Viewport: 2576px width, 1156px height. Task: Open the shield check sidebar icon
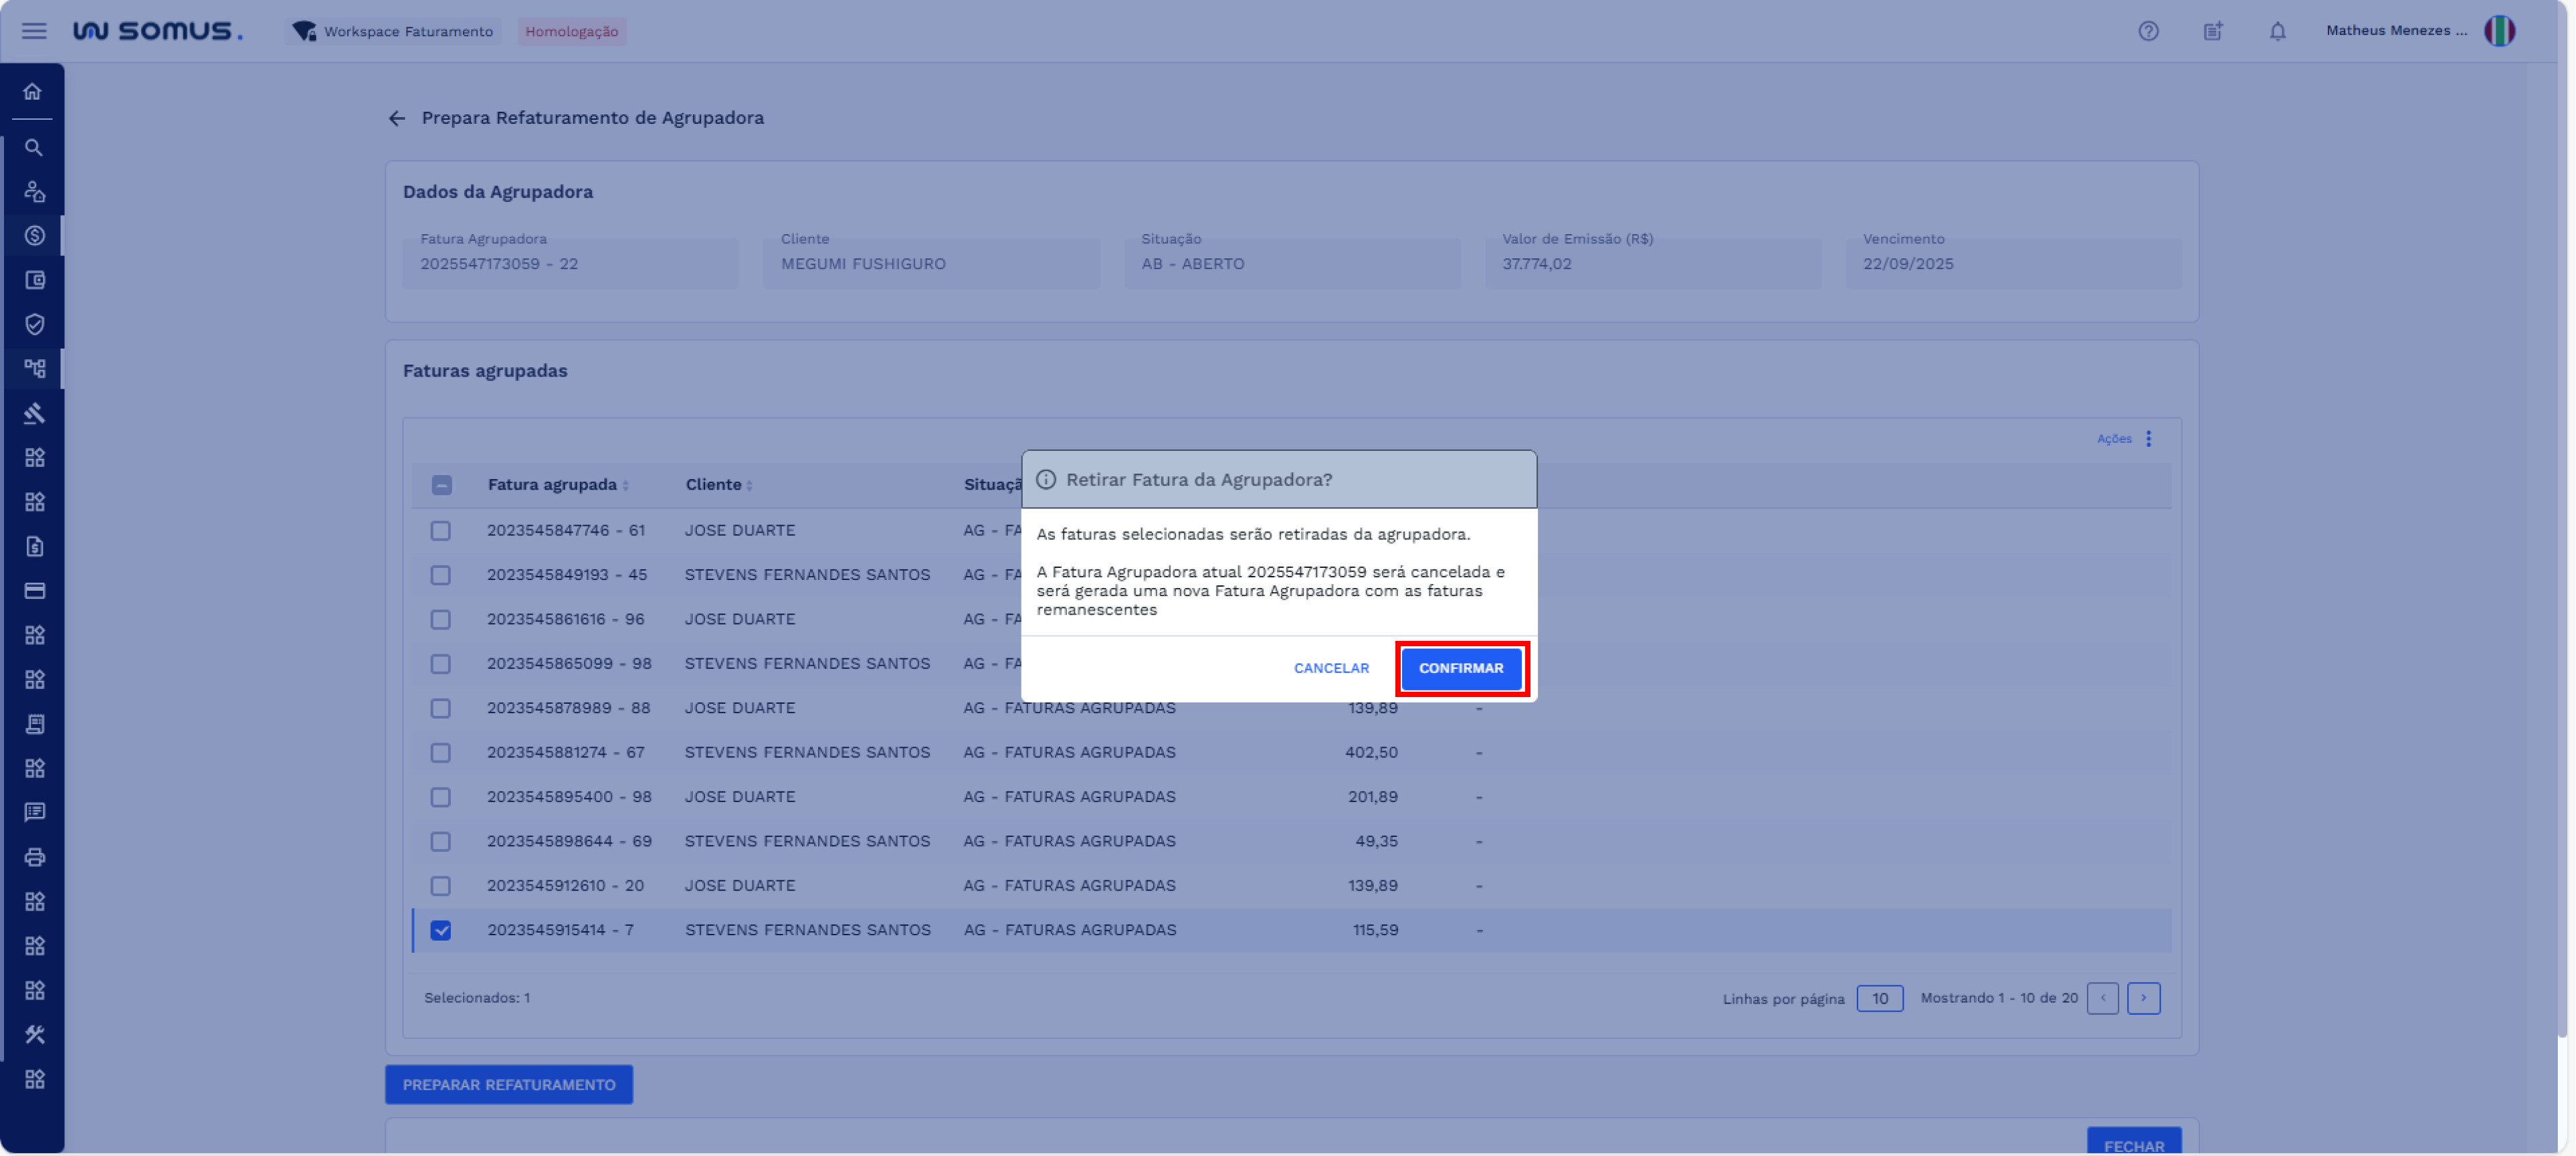tap(34, 324)
